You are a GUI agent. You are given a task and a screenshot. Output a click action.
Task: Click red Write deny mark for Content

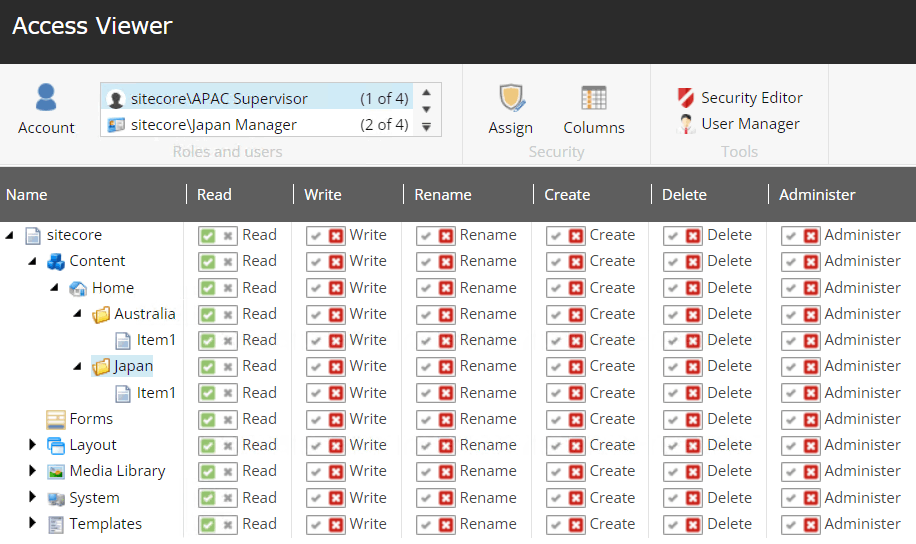[x=336, y=262]
